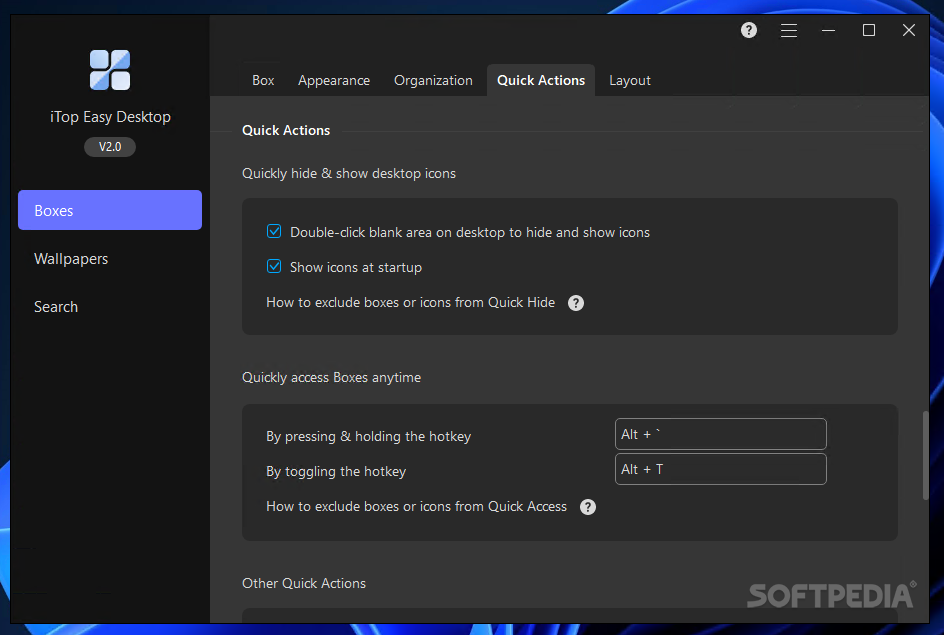
Task: Toggle Show icons at startup checkbox
Action: click(x=274, y=266)
